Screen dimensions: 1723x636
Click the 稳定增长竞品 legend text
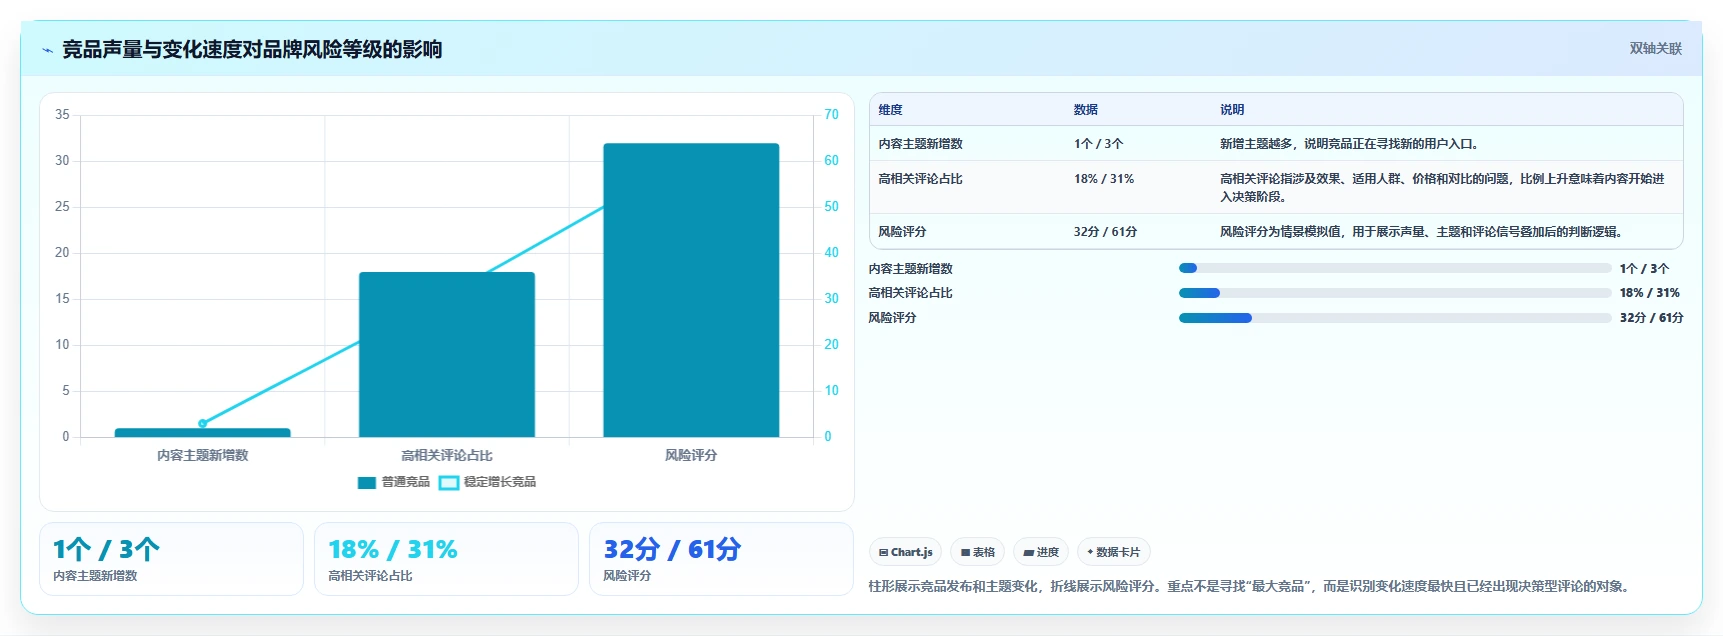[x=500, y=482]
